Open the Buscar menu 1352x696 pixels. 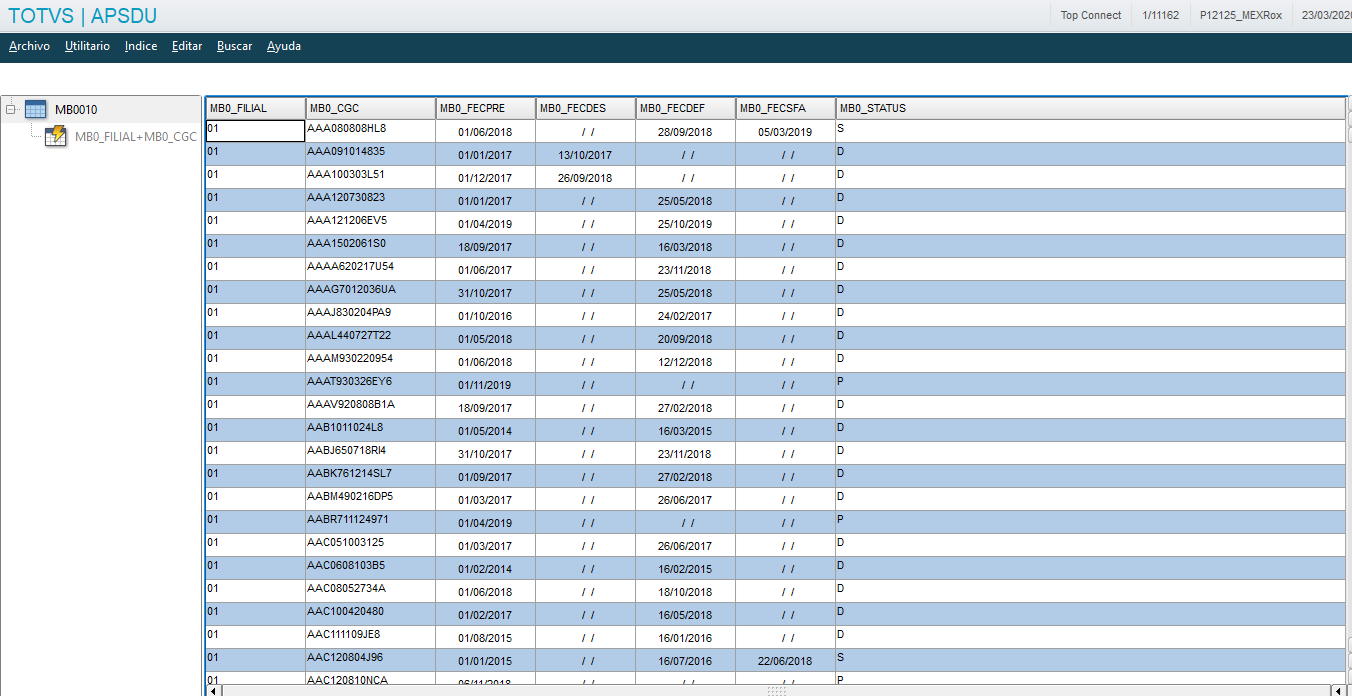pos(234,46)
